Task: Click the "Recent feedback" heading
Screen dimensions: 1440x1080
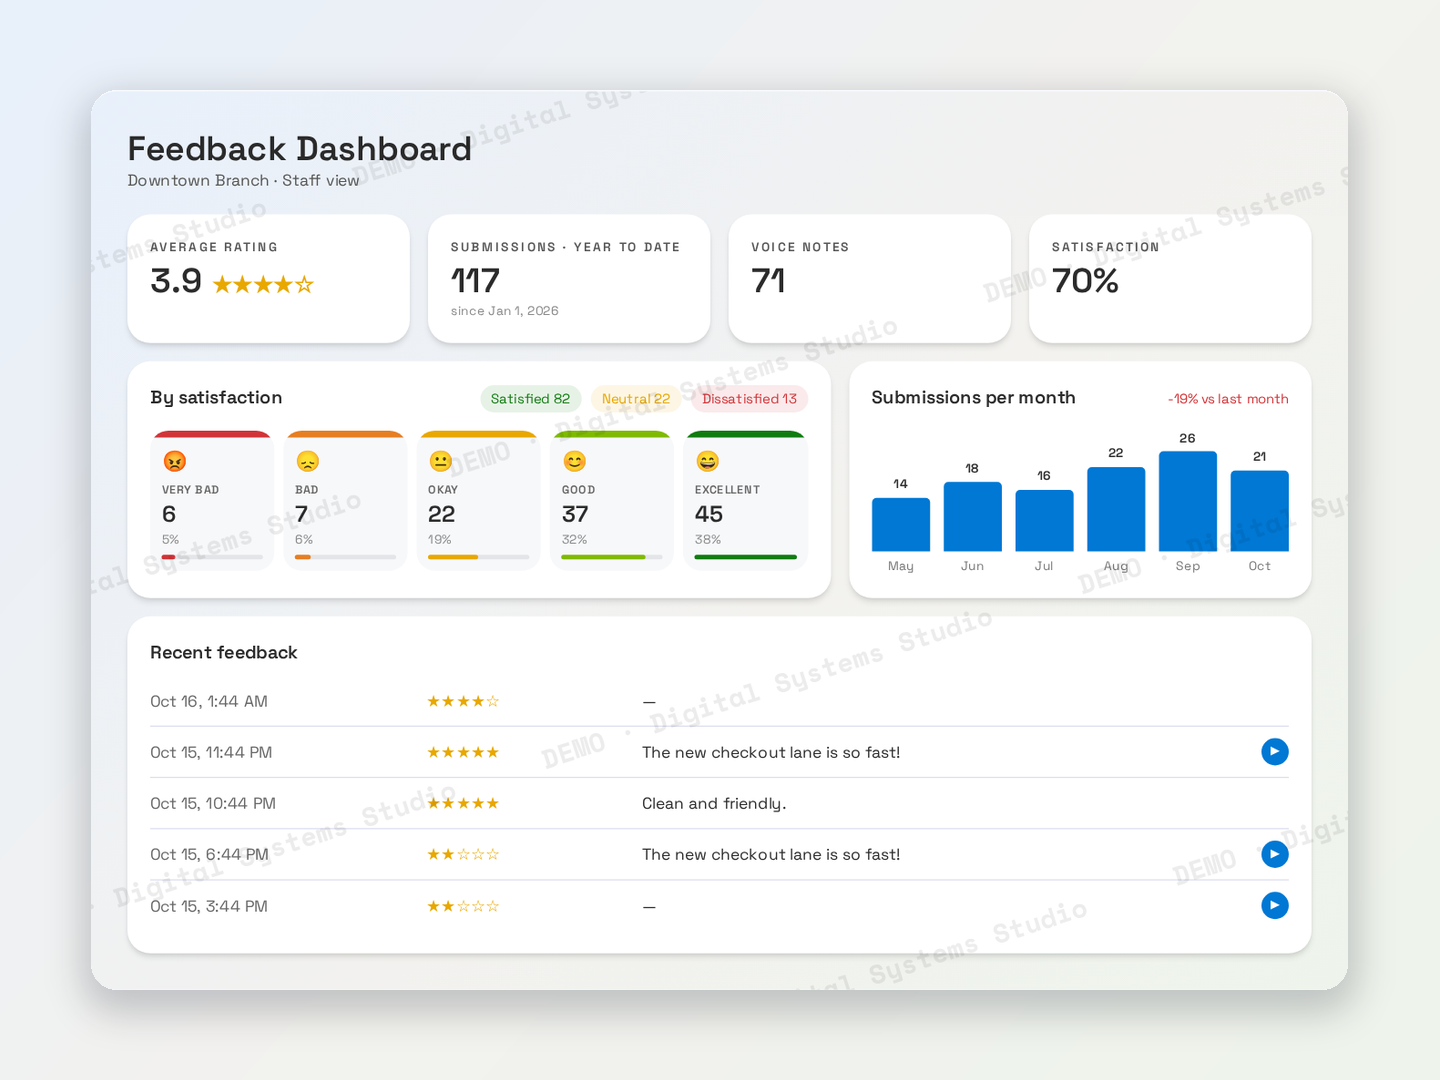Action: [x=224, y=653]
